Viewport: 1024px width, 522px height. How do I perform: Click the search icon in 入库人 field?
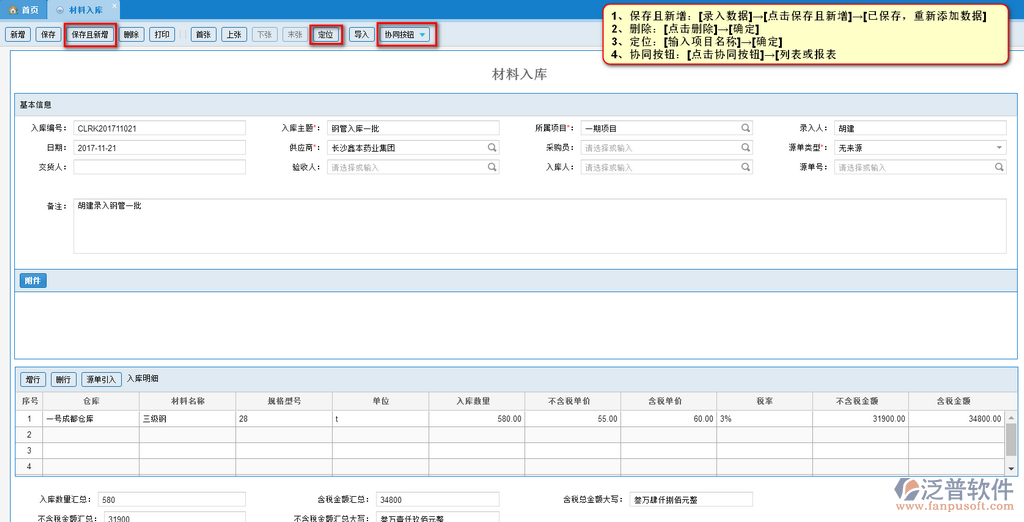745,167
